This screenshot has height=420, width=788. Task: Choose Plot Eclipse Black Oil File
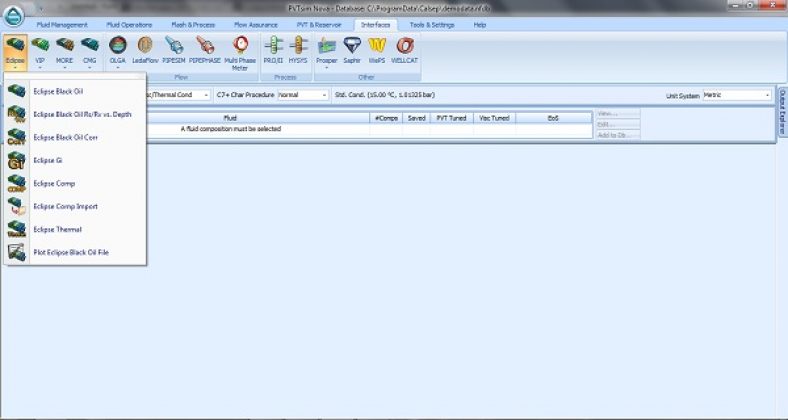click(x=75, y=252)
